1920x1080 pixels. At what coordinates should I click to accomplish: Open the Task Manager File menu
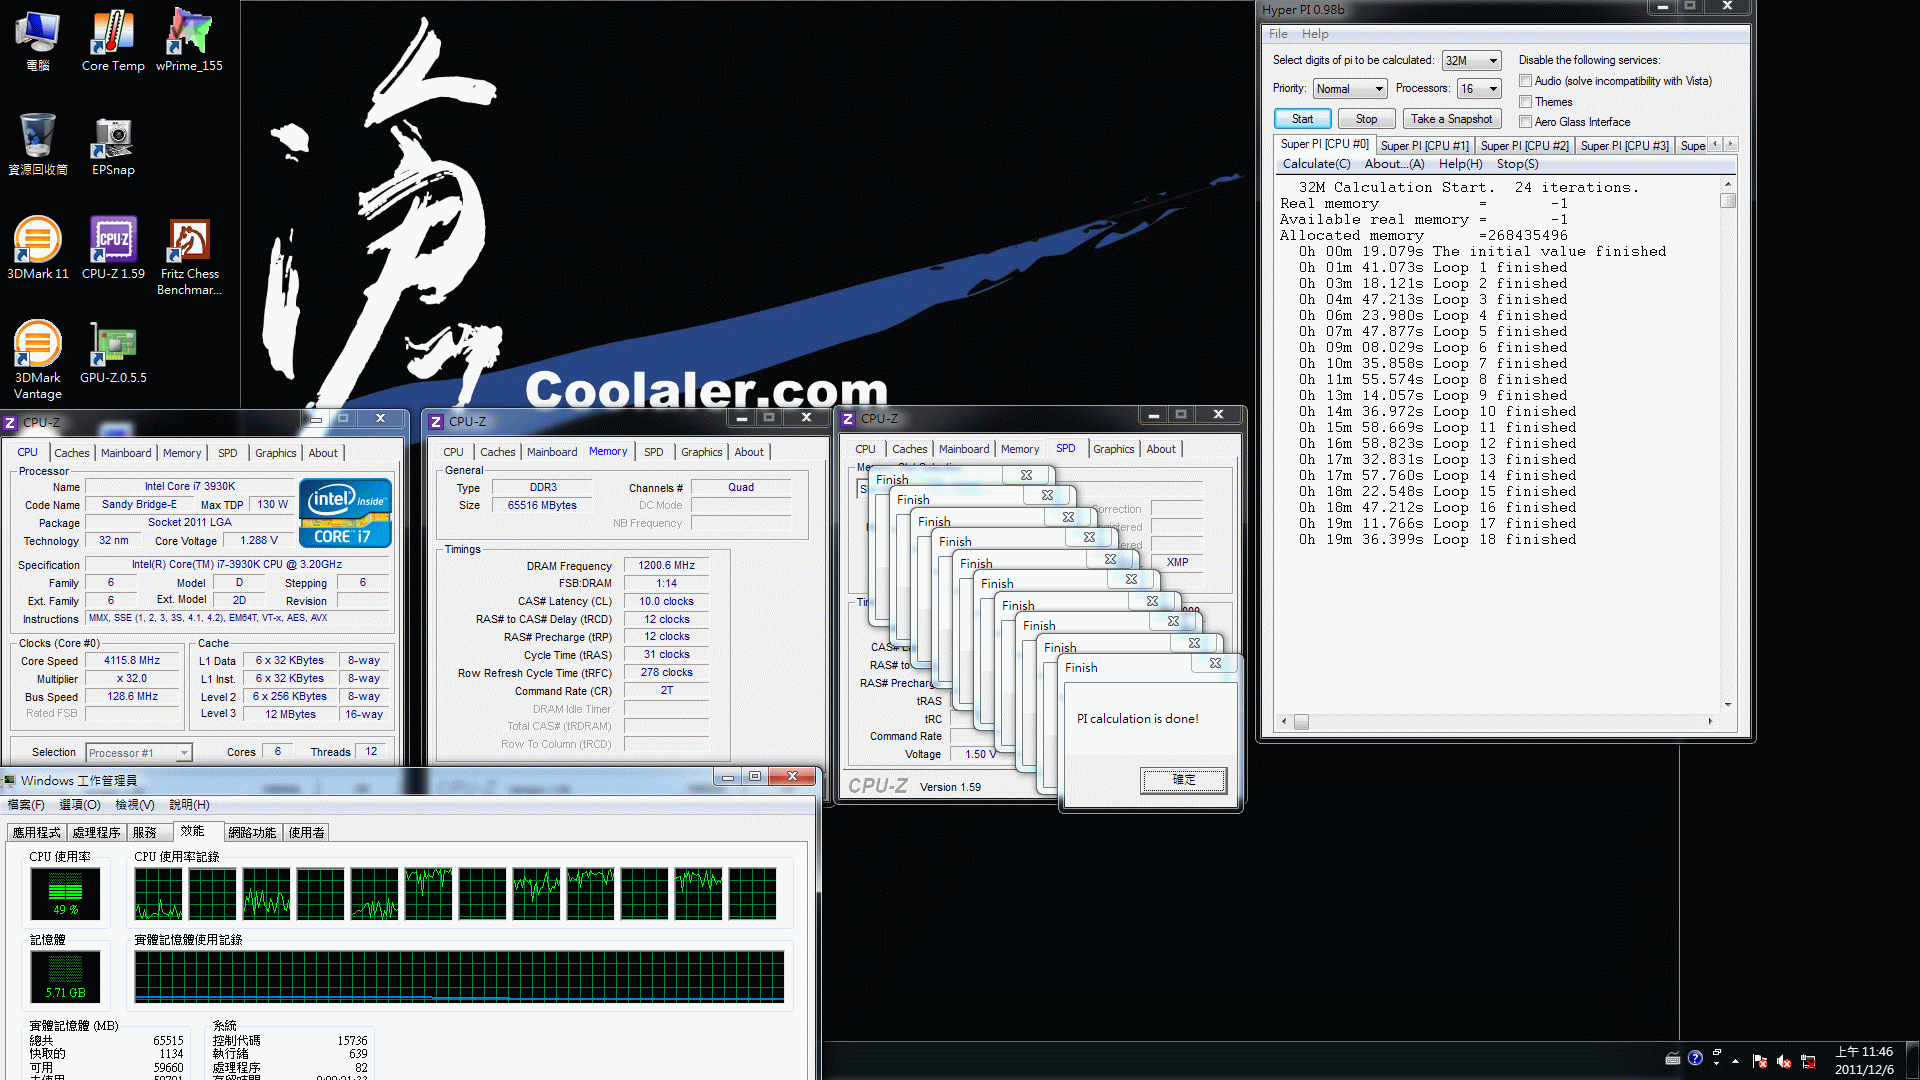tap(26, 805)
